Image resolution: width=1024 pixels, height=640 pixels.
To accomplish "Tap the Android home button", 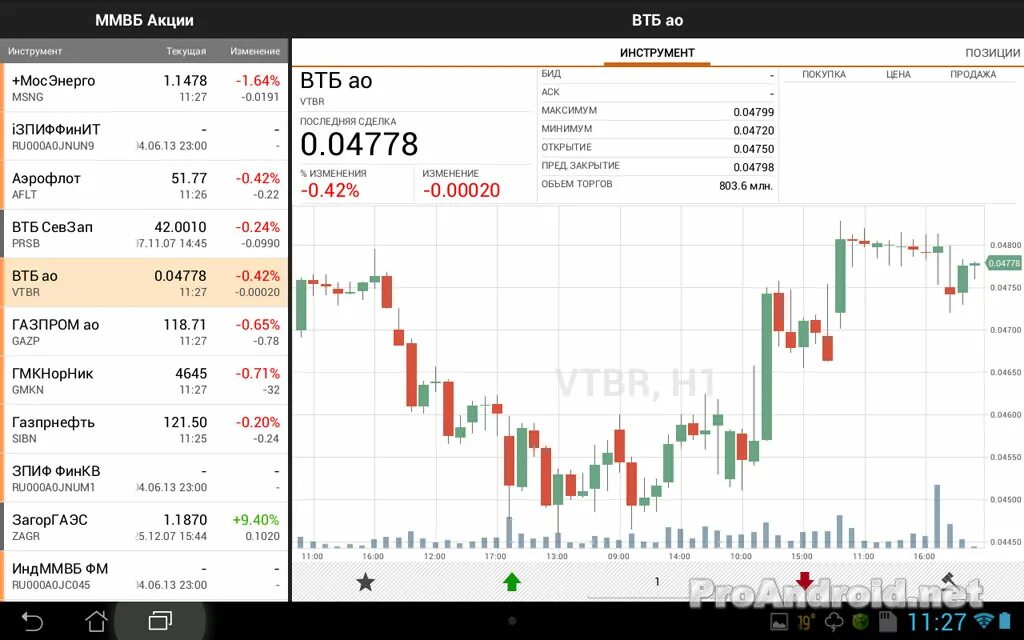I will 97,621.
